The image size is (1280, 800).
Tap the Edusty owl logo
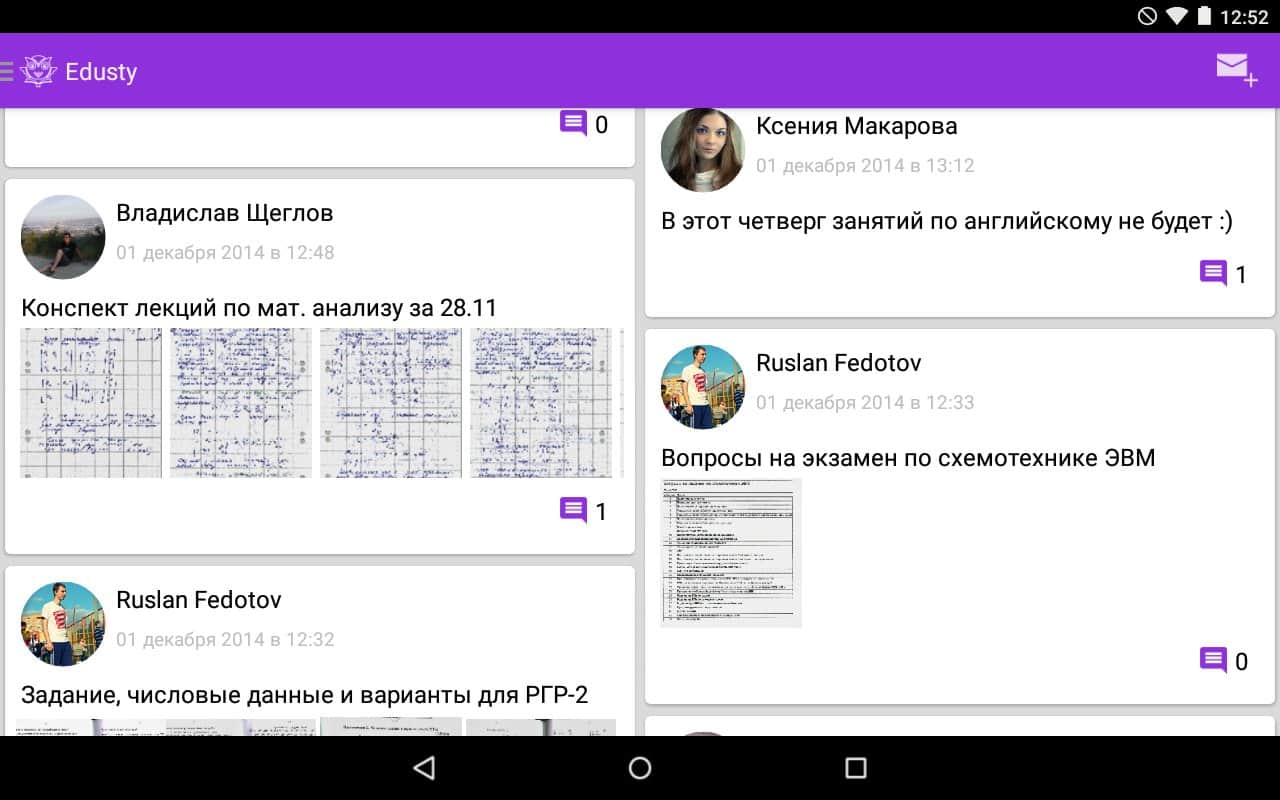point(38,71)
